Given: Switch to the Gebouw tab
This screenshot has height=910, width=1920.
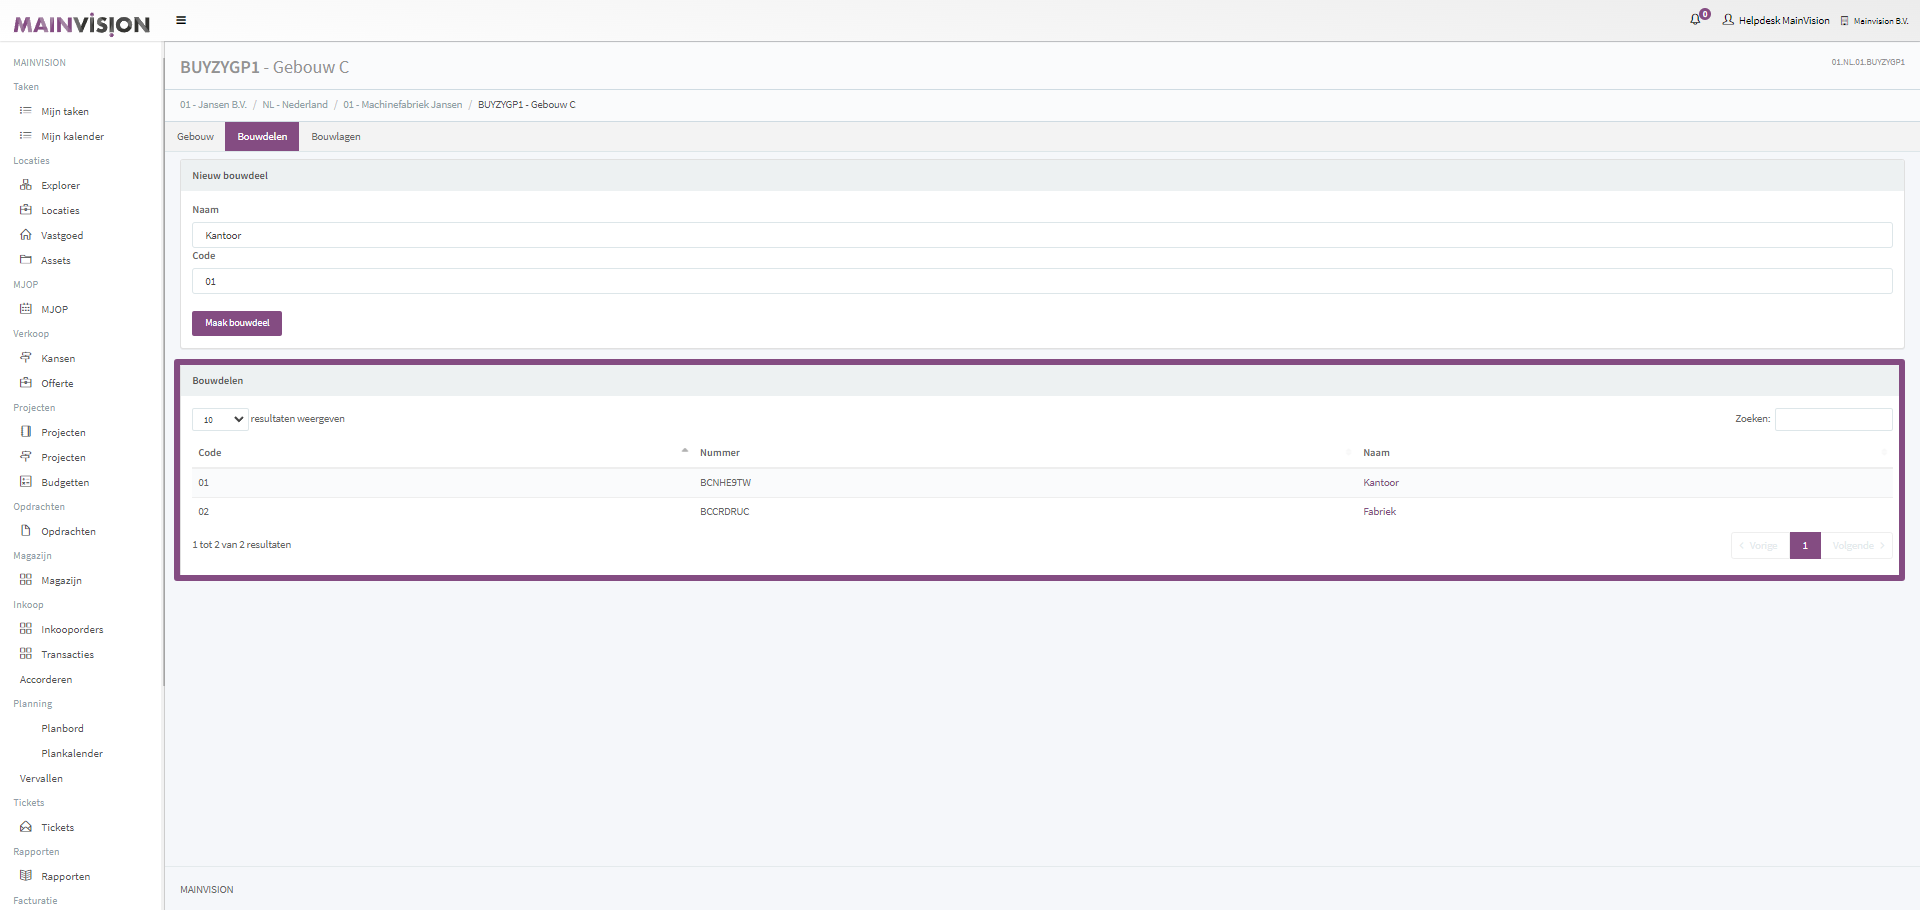Looking at the screenshot, I should coord(195,137).
